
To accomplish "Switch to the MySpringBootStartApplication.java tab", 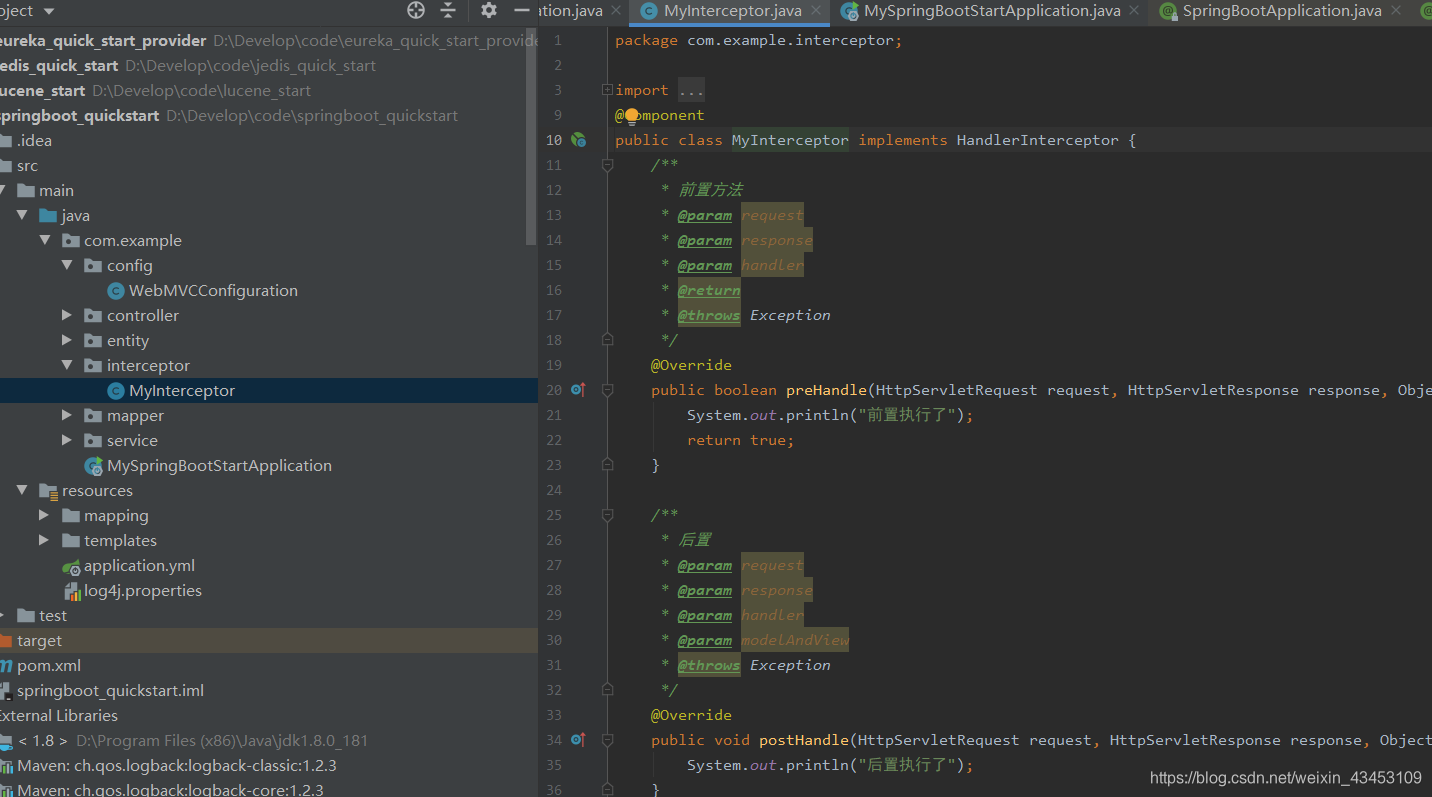I will coord(992,11).
